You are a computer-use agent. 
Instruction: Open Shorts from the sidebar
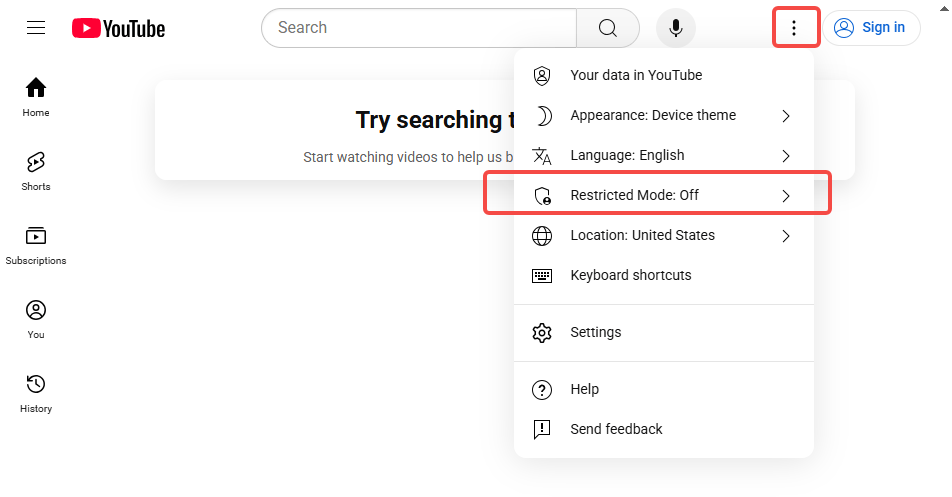[x=36, y=172]
